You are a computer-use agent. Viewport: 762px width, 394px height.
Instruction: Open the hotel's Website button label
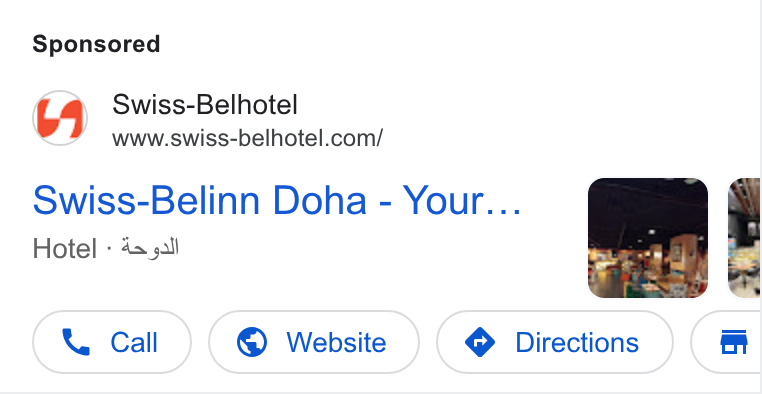tap(336, 343)
